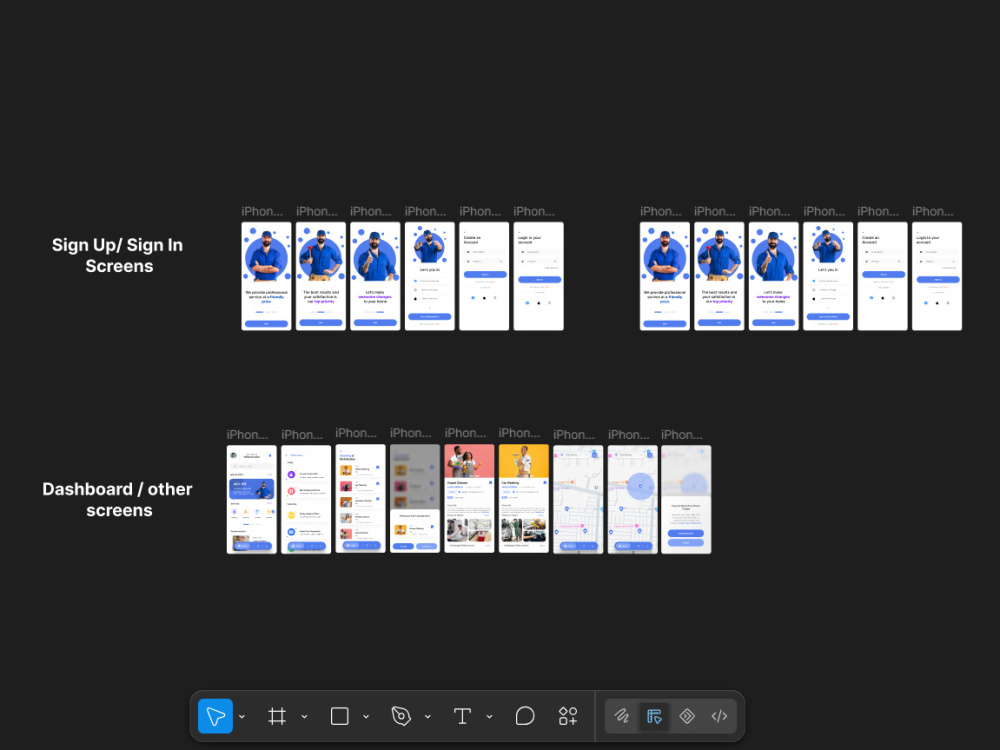Select right set's arms-crossed onboarding frame
The height and width of the screenshot is (750, 1000).
pos(665,276)
